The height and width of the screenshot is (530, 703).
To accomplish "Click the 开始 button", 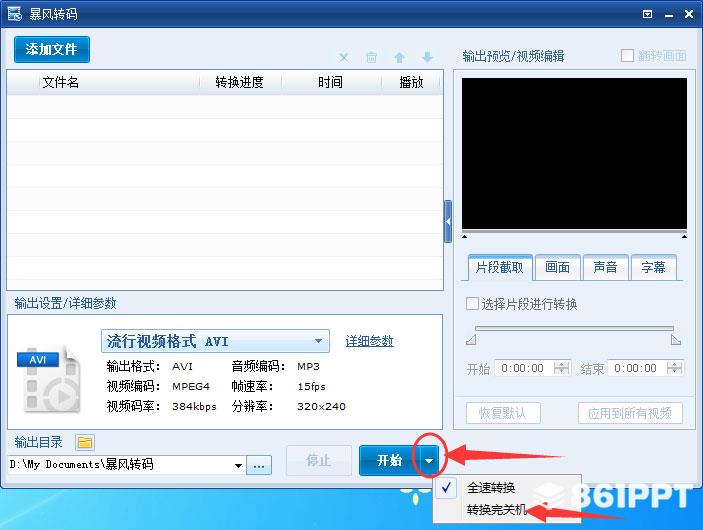I will click(x=390, y=460).
